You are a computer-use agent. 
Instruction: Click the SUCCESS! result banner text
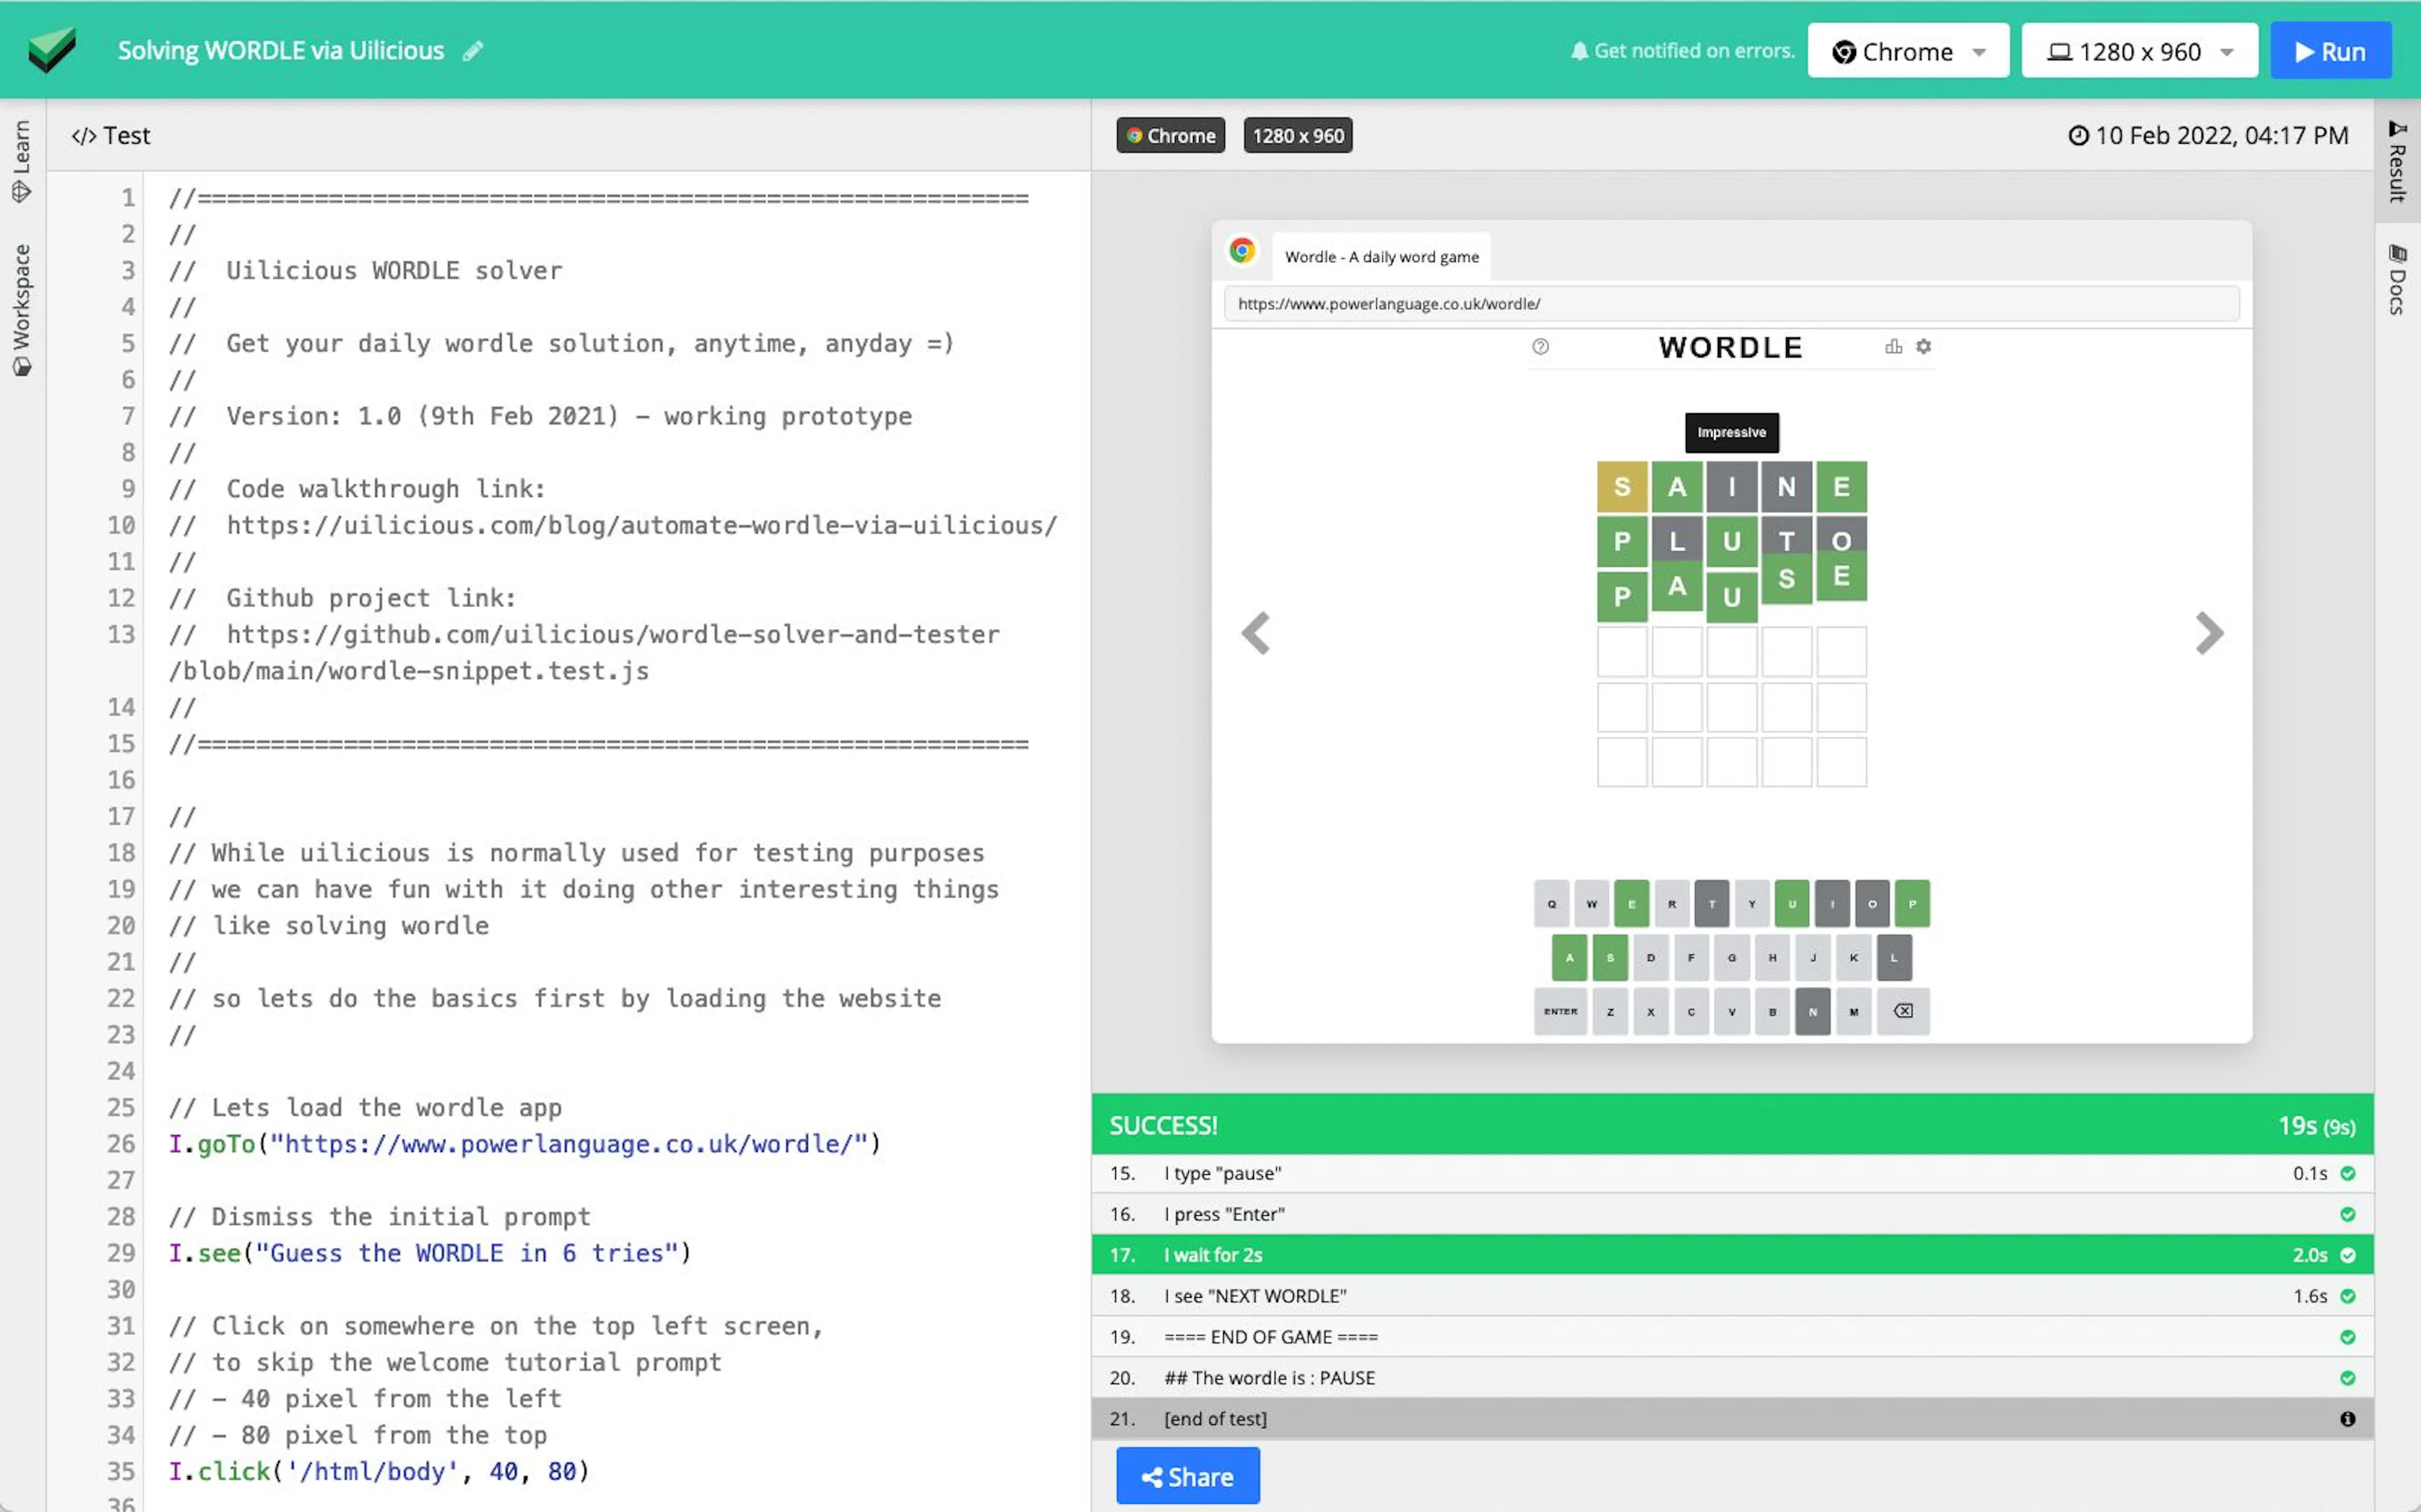coord(1163,1126)
